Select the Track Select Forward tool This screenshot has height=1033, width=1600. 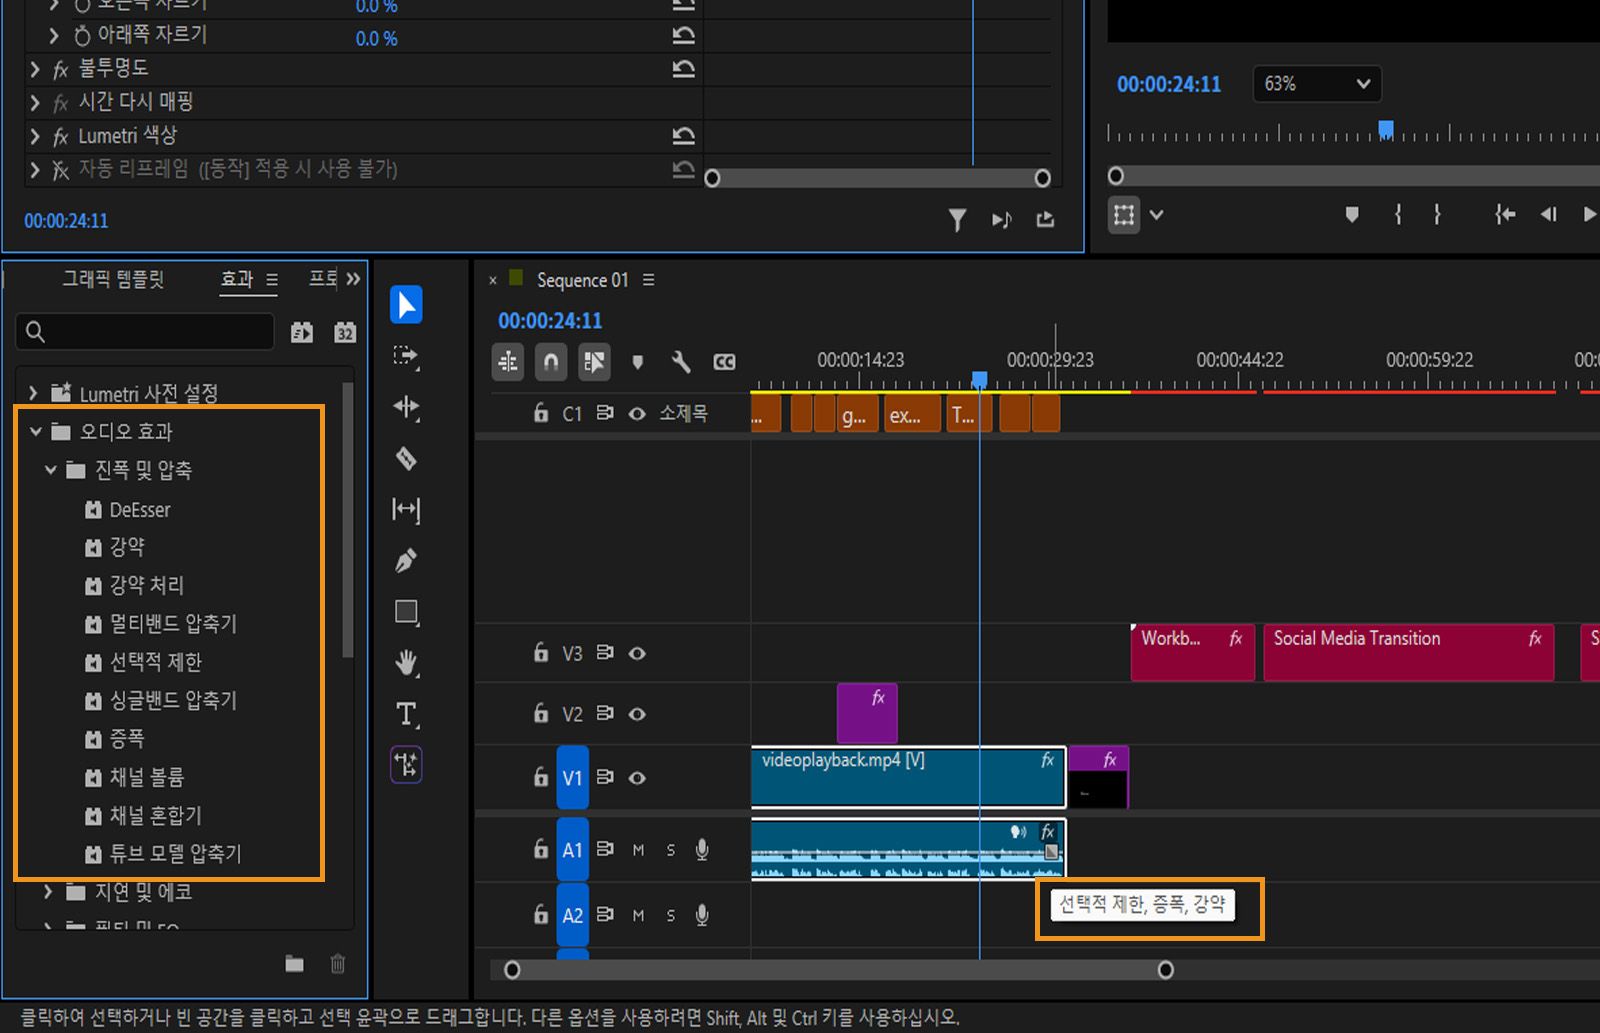405,356
